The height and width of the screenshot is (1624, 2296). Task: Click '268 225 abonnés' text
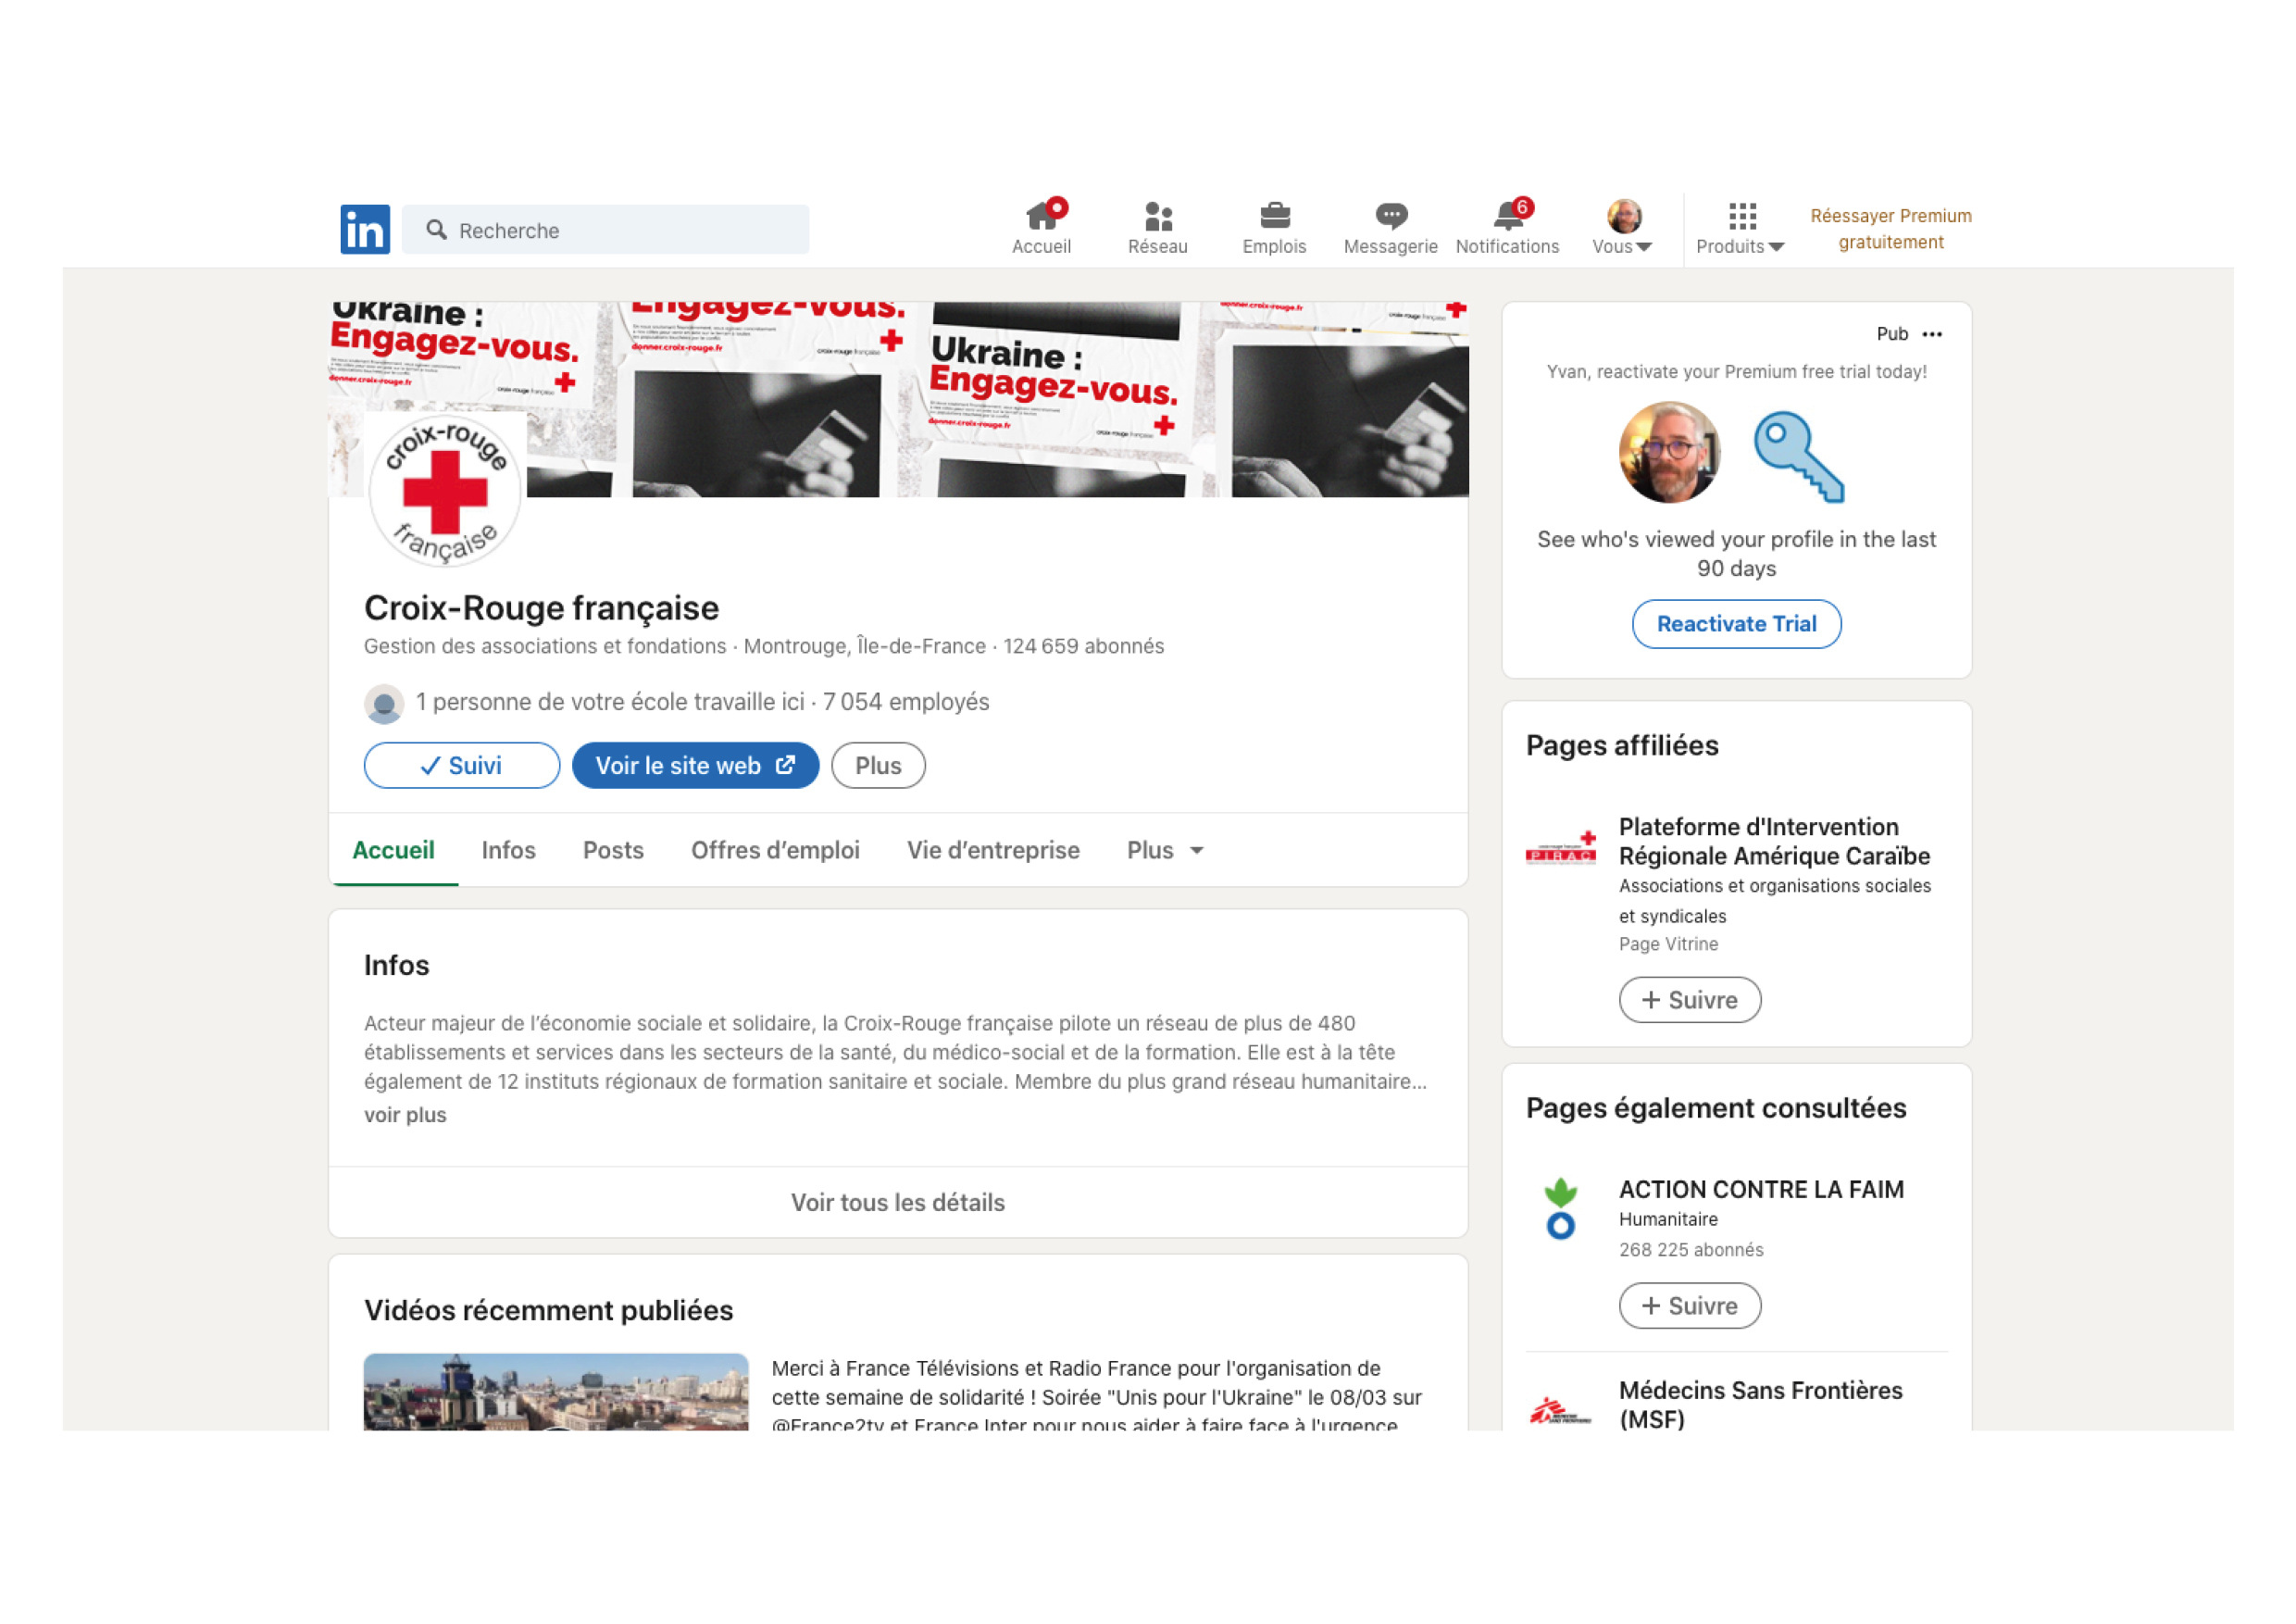[1691, 1250]
